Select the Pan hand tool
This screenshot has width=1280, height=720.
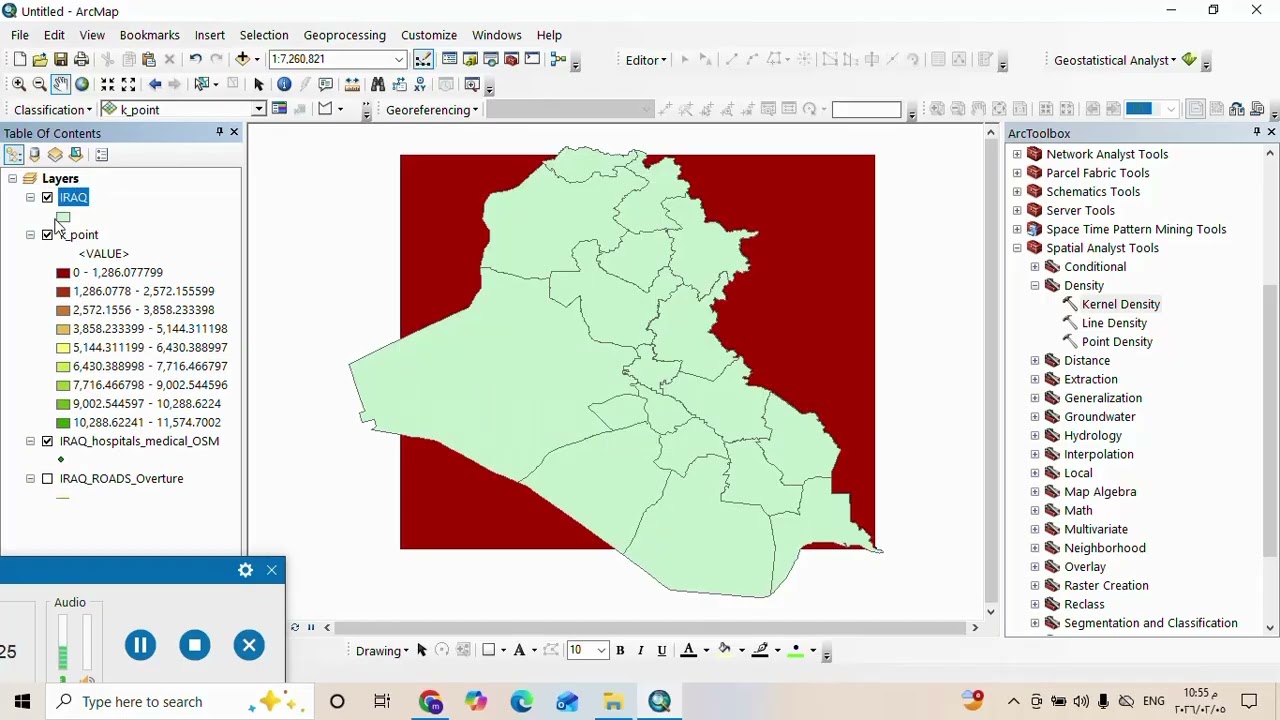point(61,85)
